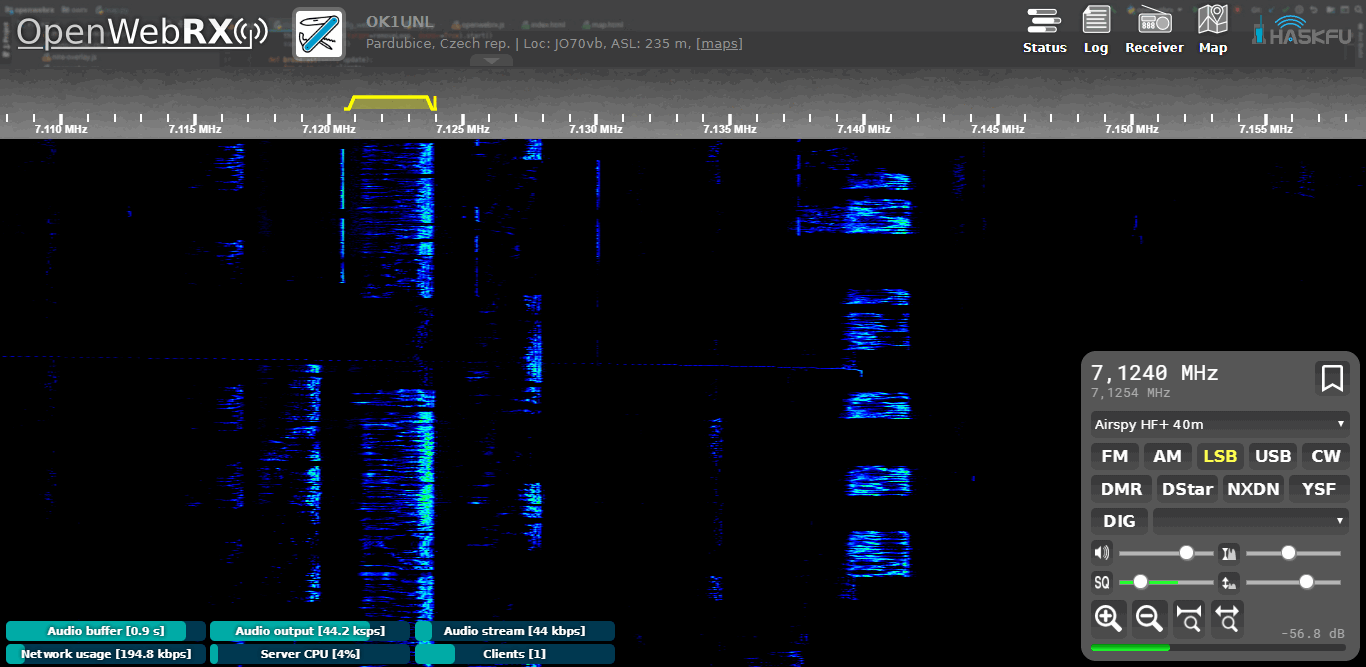Click the 7.140 MHz mark on frequency scale
This screenshot has height=667, width=1366.
pos(864,129)
